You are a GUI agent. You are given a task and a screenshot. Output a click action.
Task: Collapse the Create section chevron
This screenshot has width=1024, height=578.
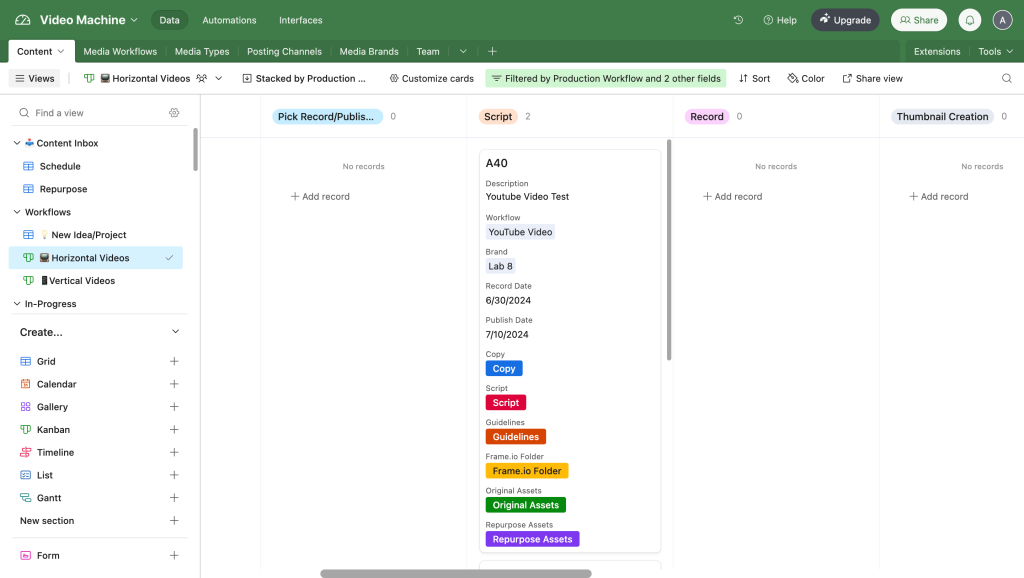[175, 332]
